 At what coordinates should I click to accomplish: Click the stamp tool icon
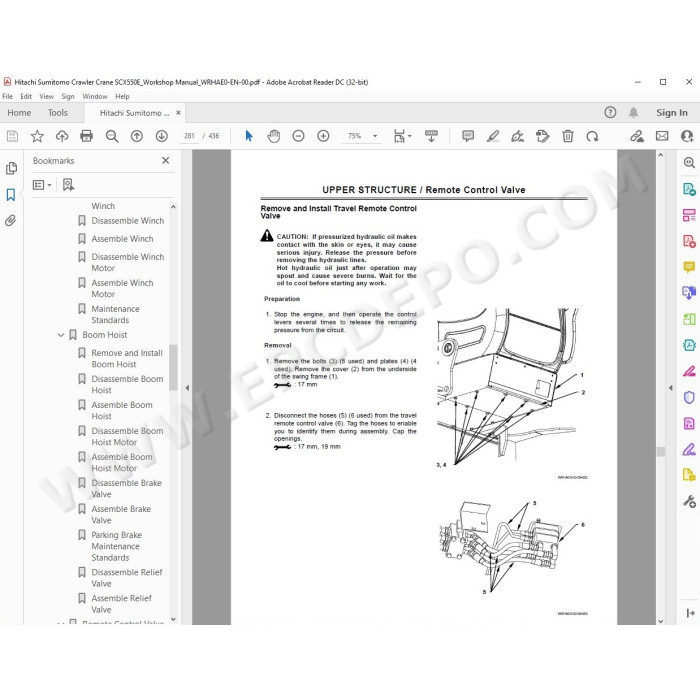[542, 136]
